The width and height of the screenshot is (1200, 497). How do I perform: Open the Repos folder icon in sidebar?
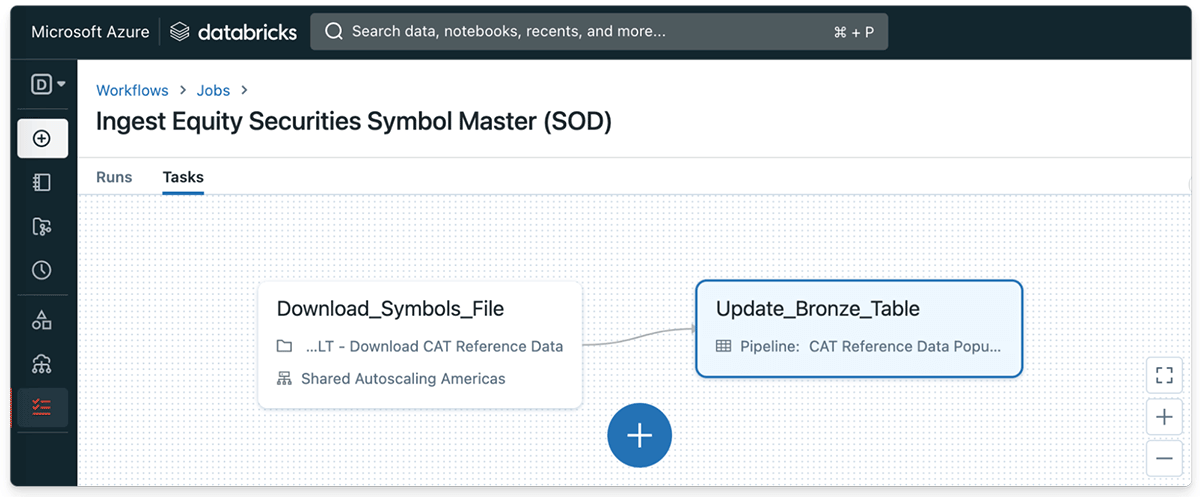click(x=42, y=227)
